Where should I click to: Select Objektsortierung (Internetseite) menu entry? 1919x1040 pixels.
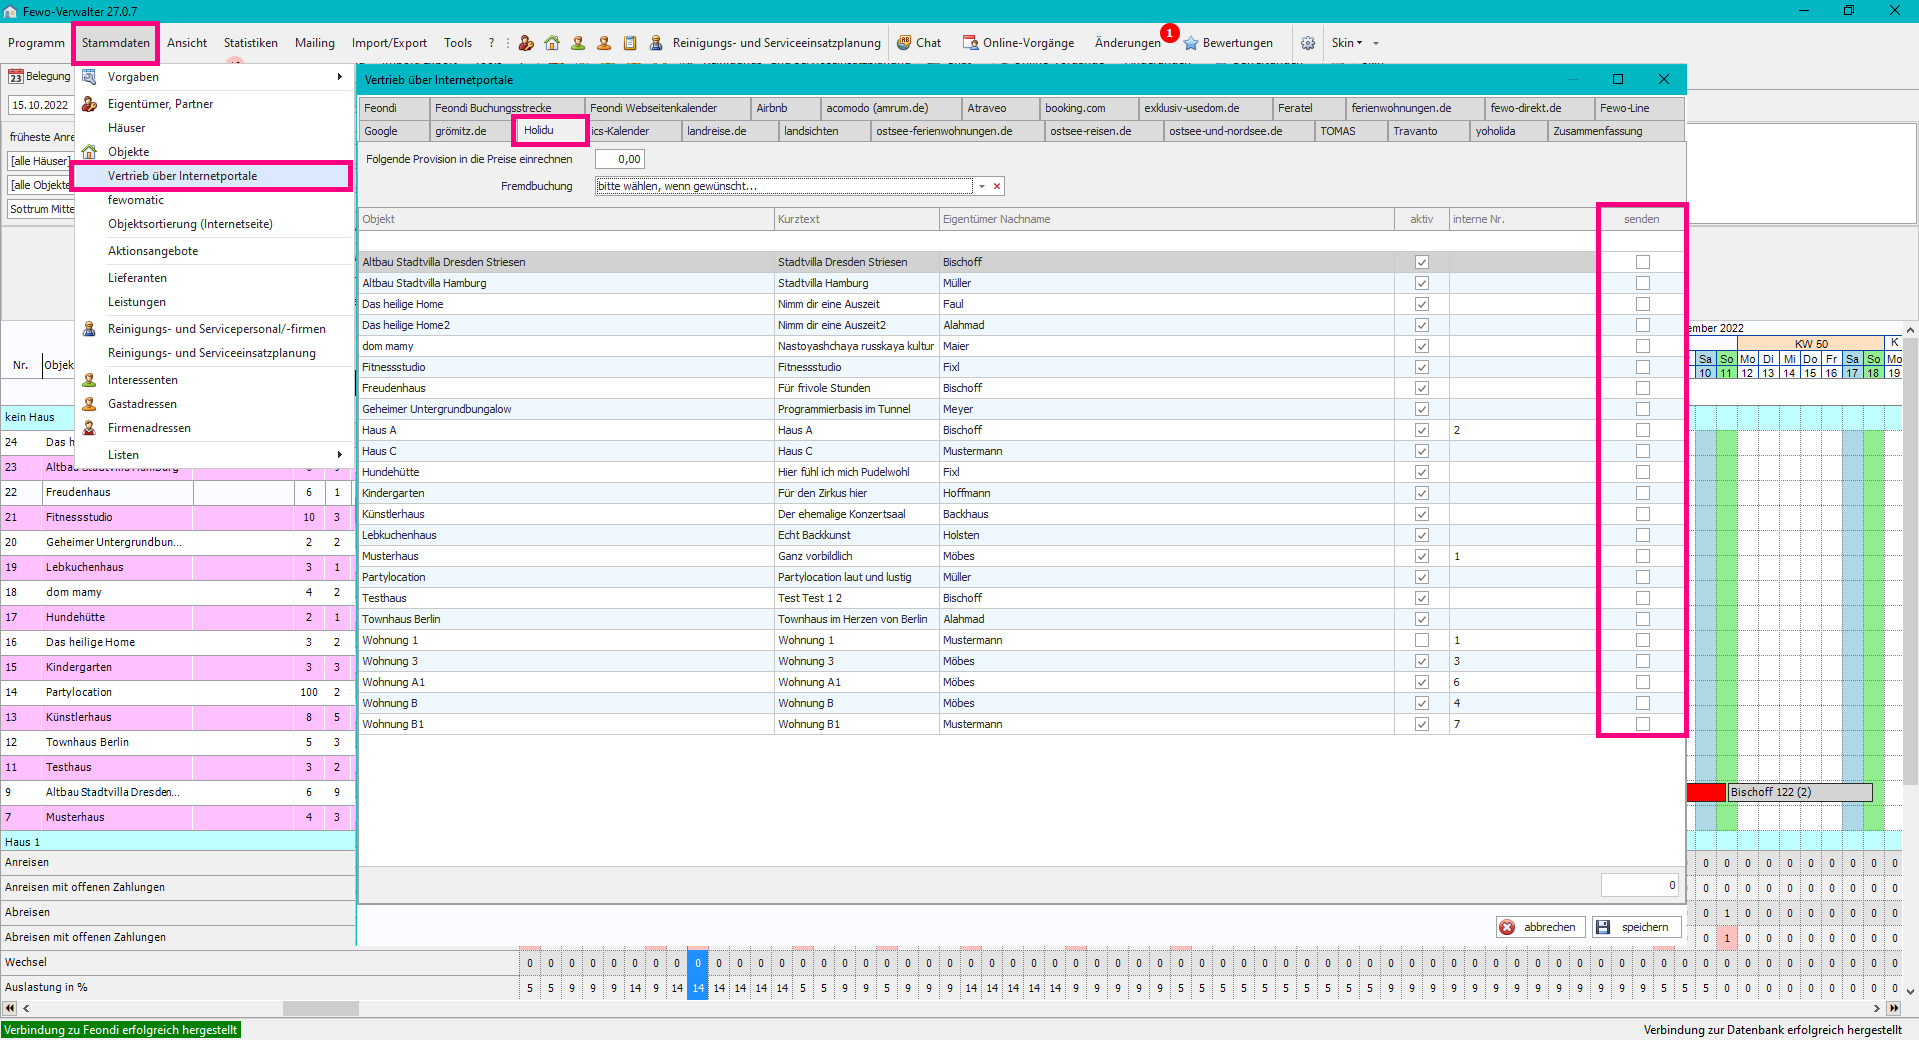pyautogui.click(x=190, y=224)
